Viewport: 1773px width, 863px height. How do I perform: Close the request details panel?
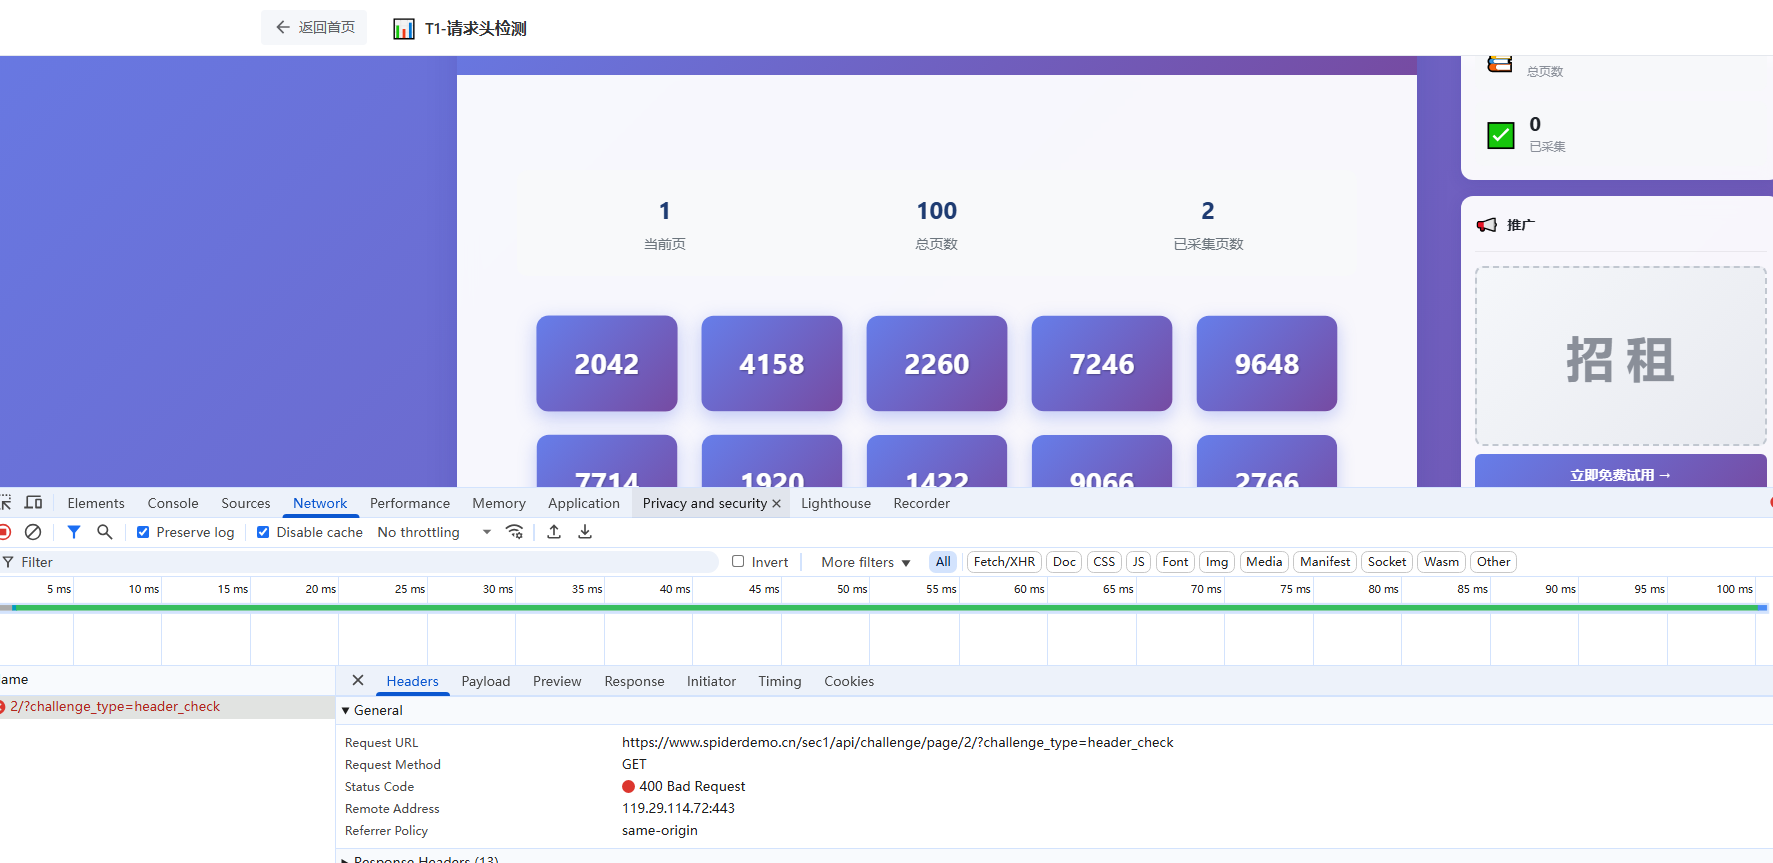[357, 681]
